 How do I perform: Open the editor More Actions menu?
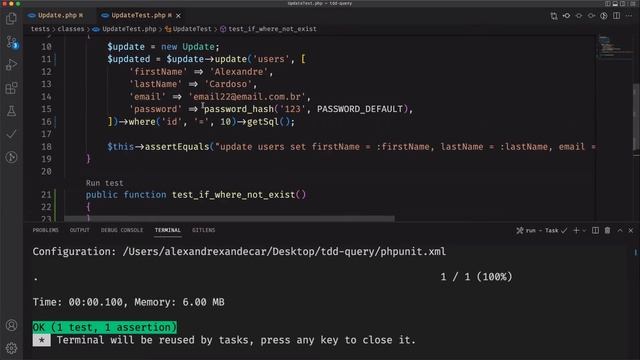point(629,16)
